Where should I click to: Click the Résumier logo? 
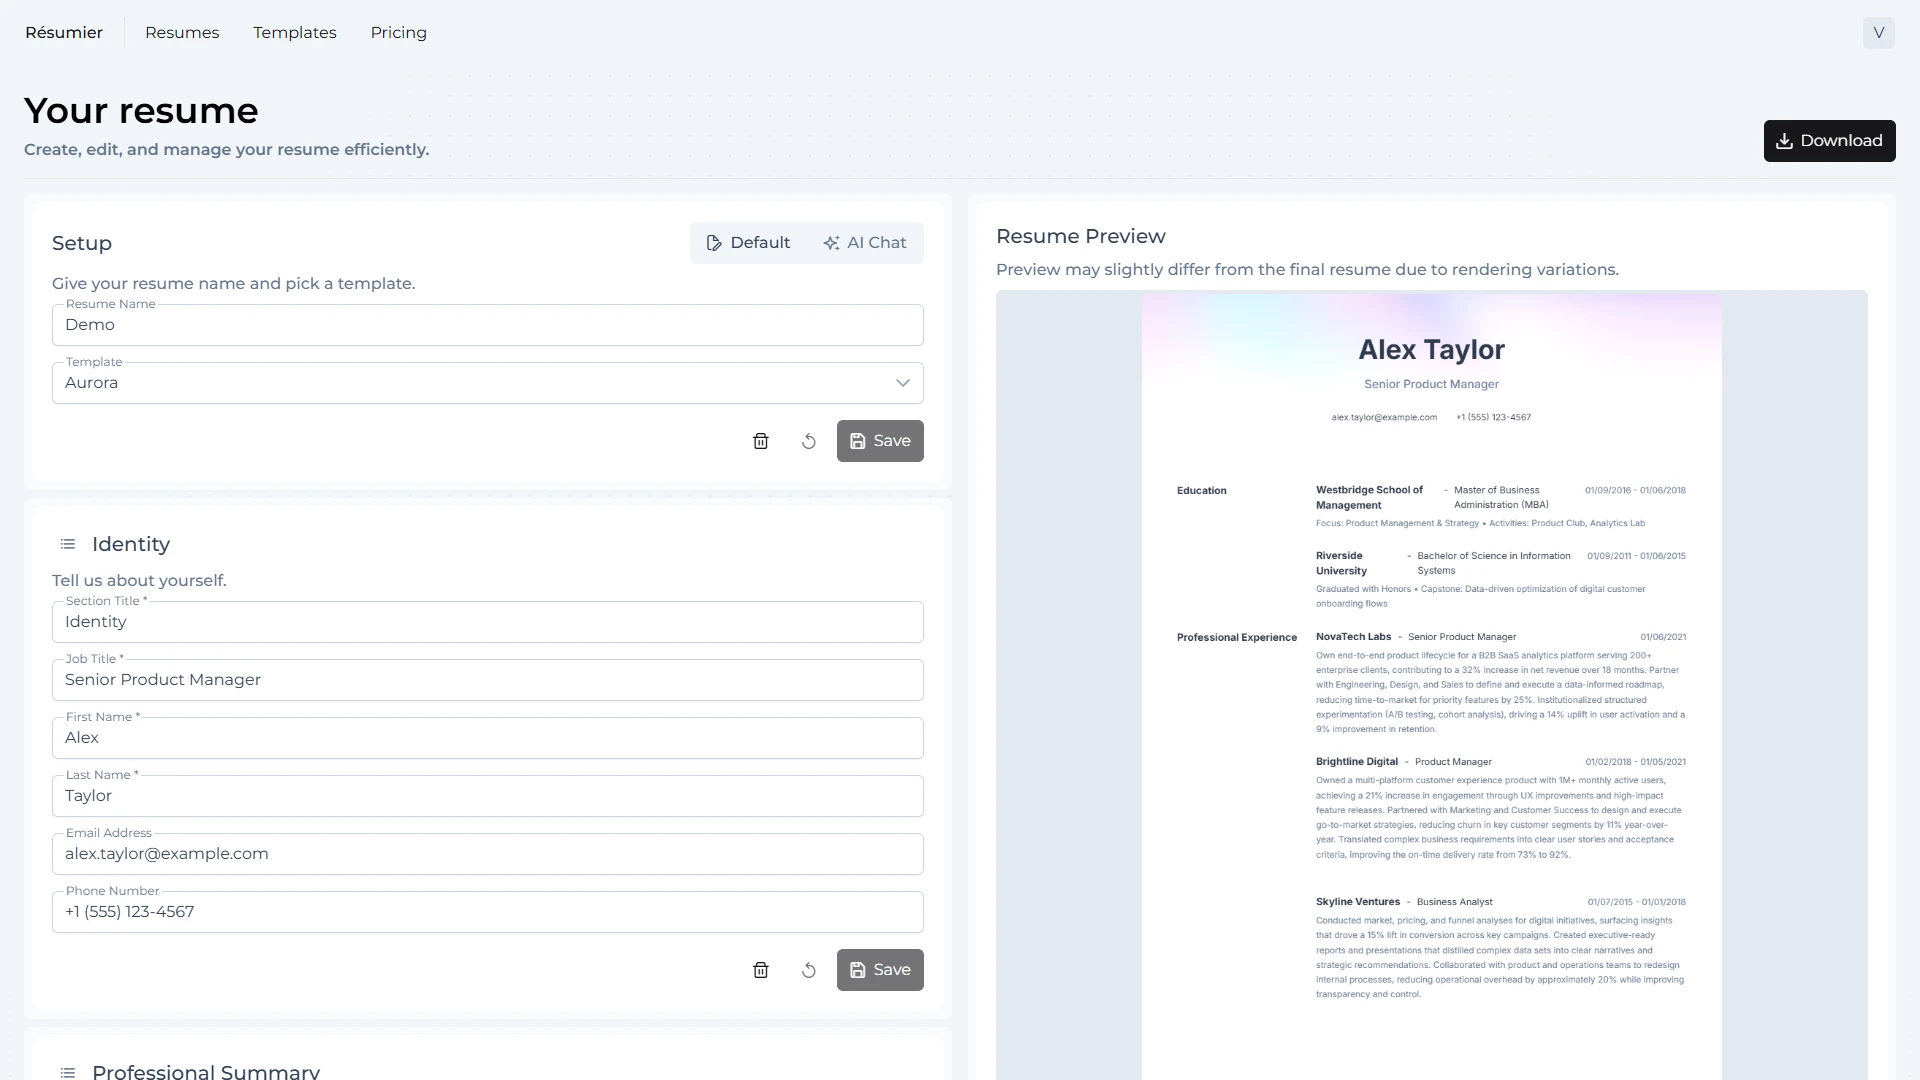point(64,33)
